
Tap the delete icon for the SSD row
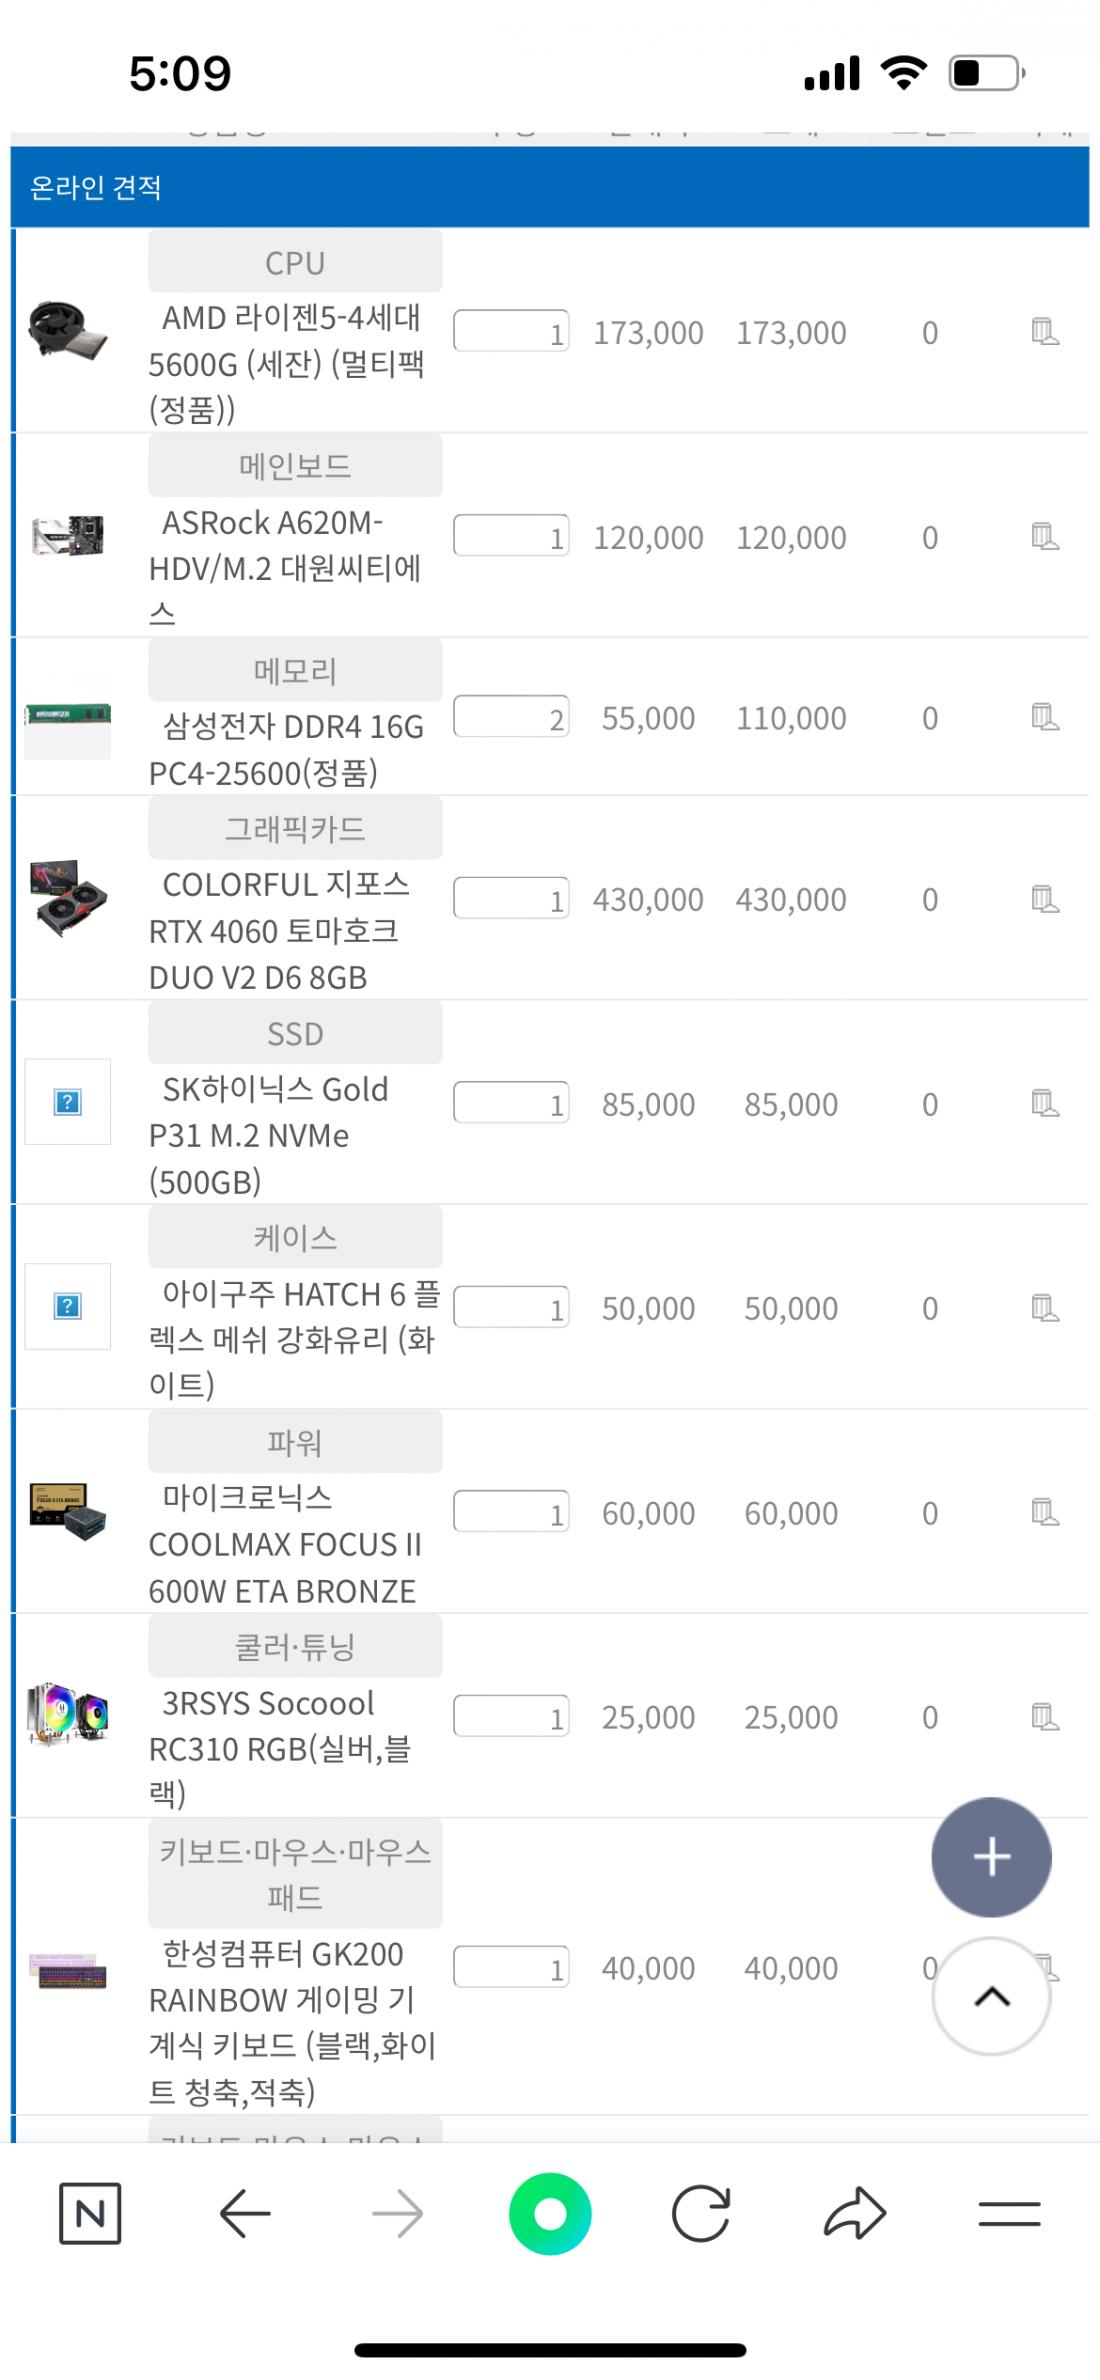[x=1044, y=1104]
